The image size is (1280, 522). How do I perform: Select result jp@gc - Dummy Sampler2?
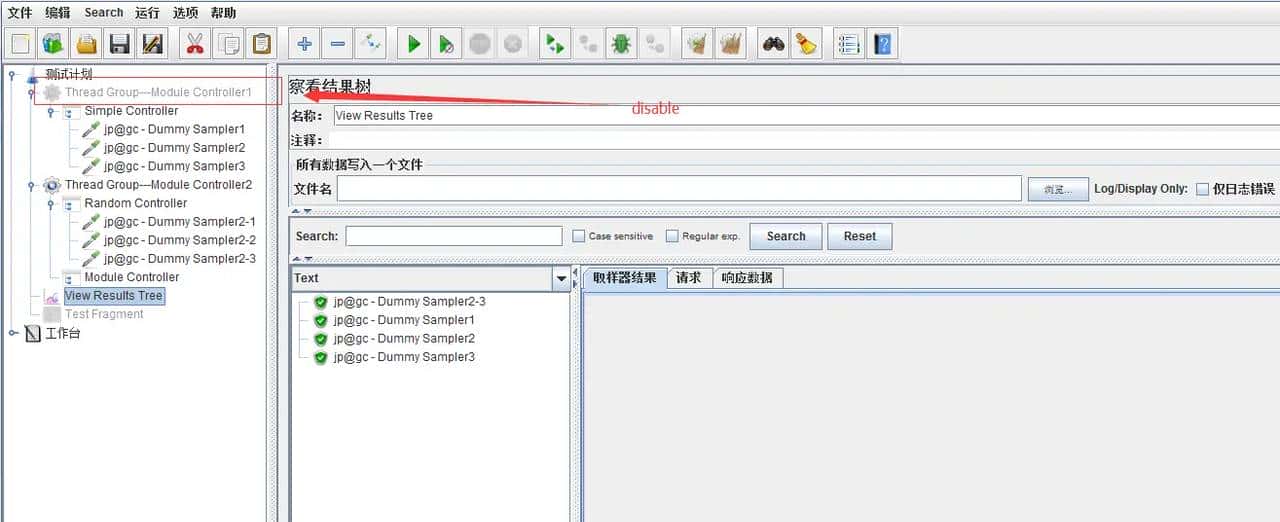404,339
